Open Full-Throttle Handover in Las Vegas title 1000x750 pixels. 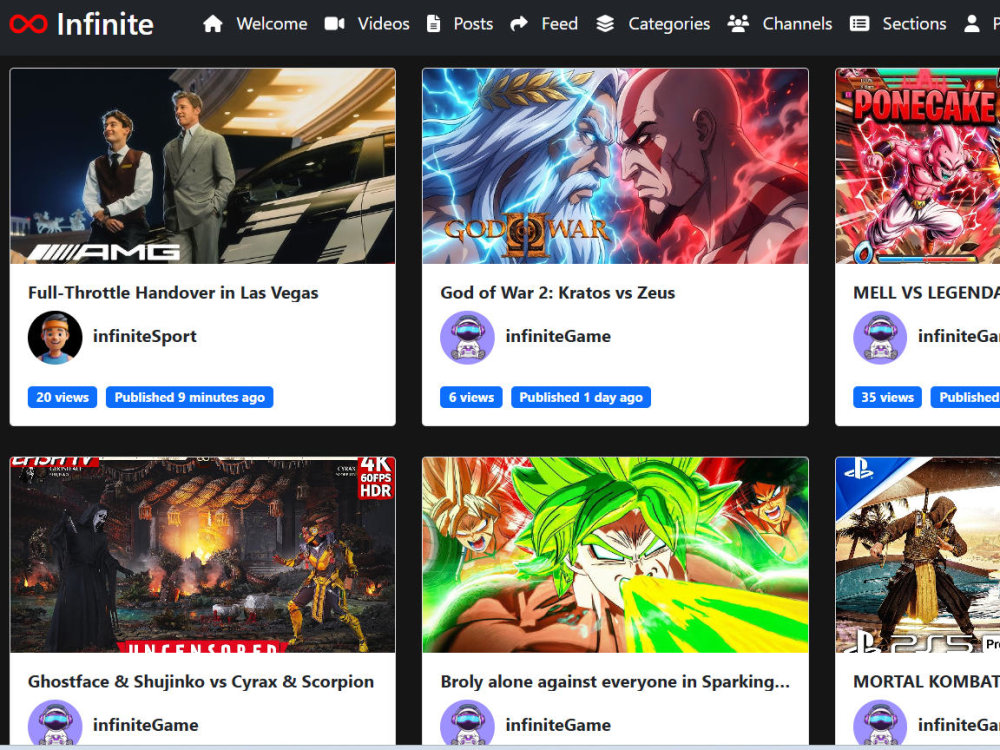point(173,293)
